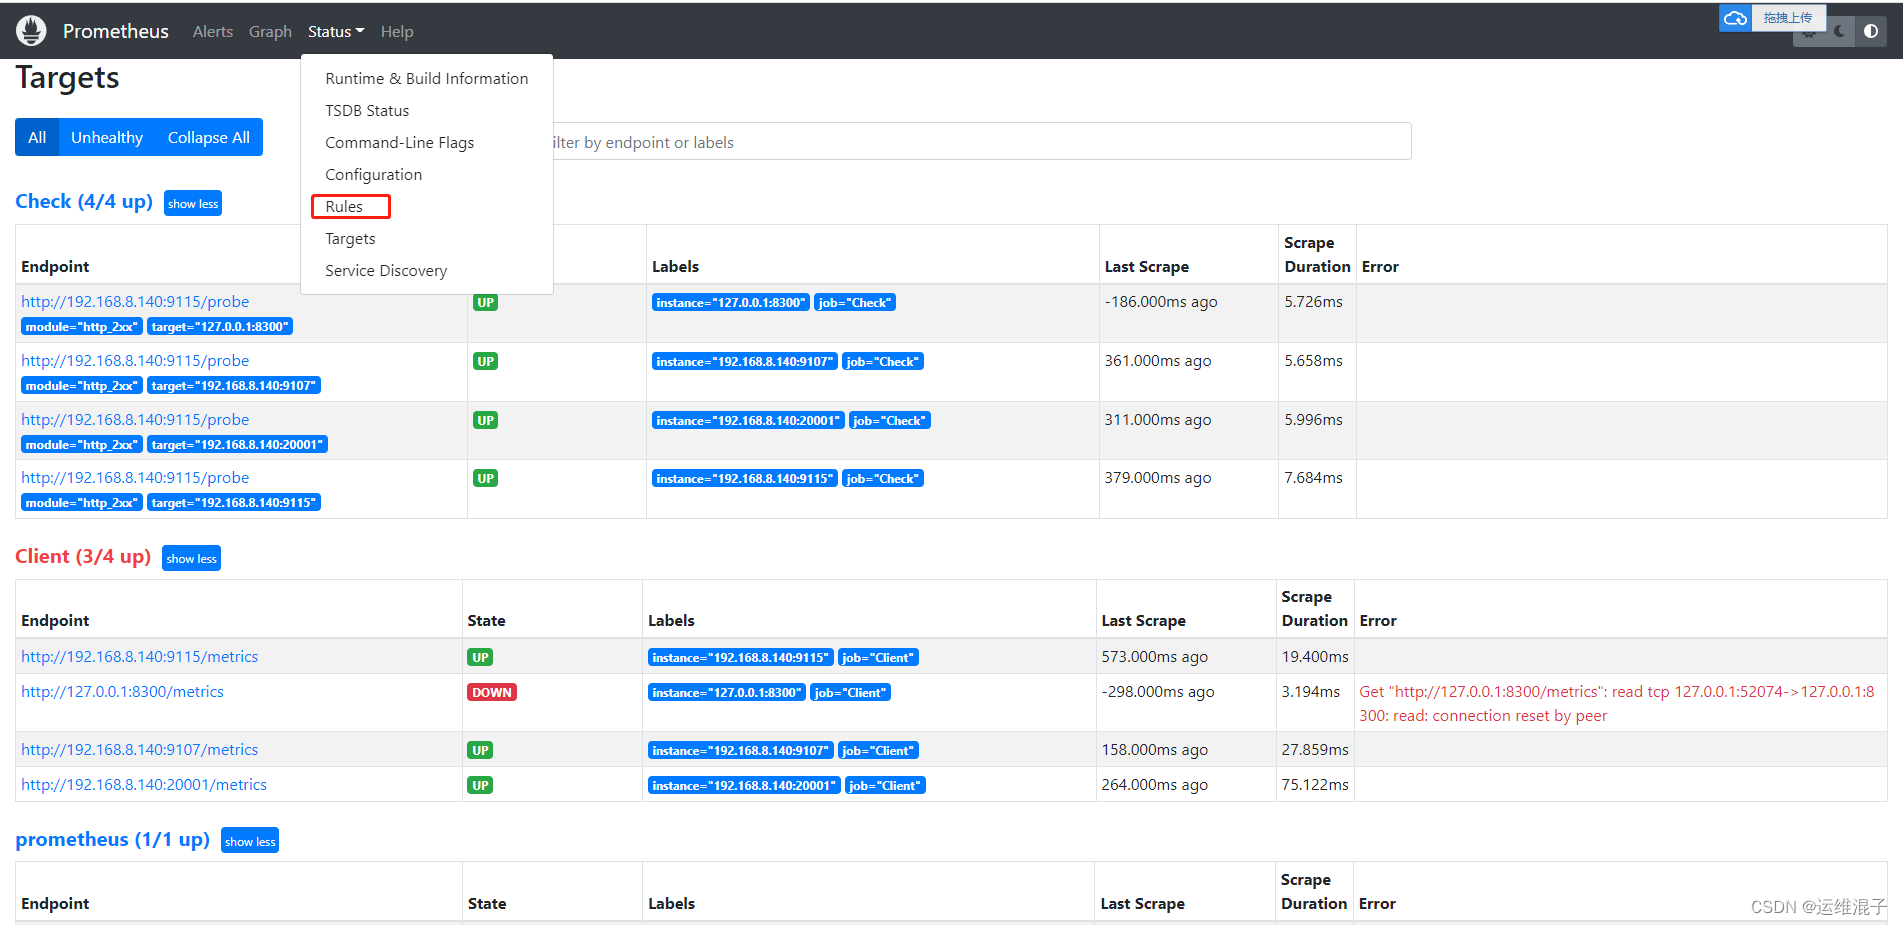Screen dimensions: 1903x925
Task: Select Targets in Status menu
Action: click(427, 239)
